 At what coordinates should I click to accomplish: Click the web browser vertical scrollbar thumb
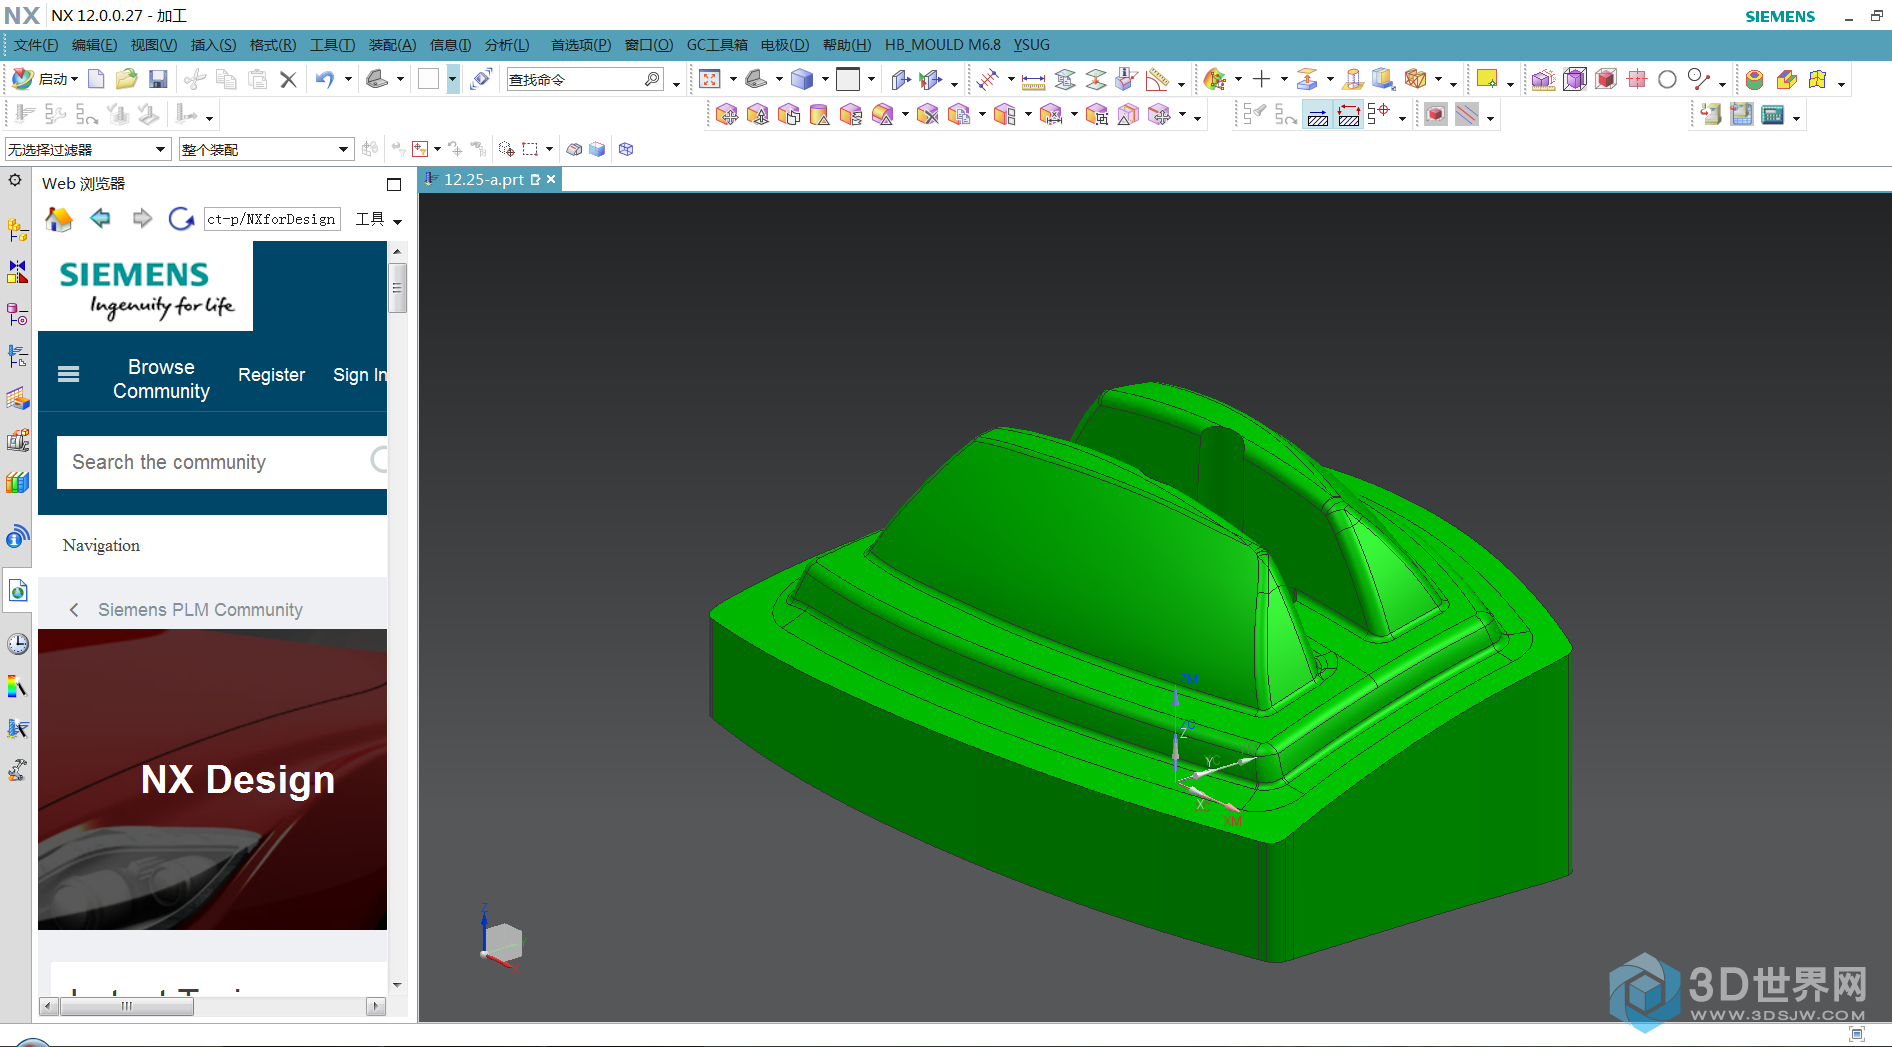397,288
